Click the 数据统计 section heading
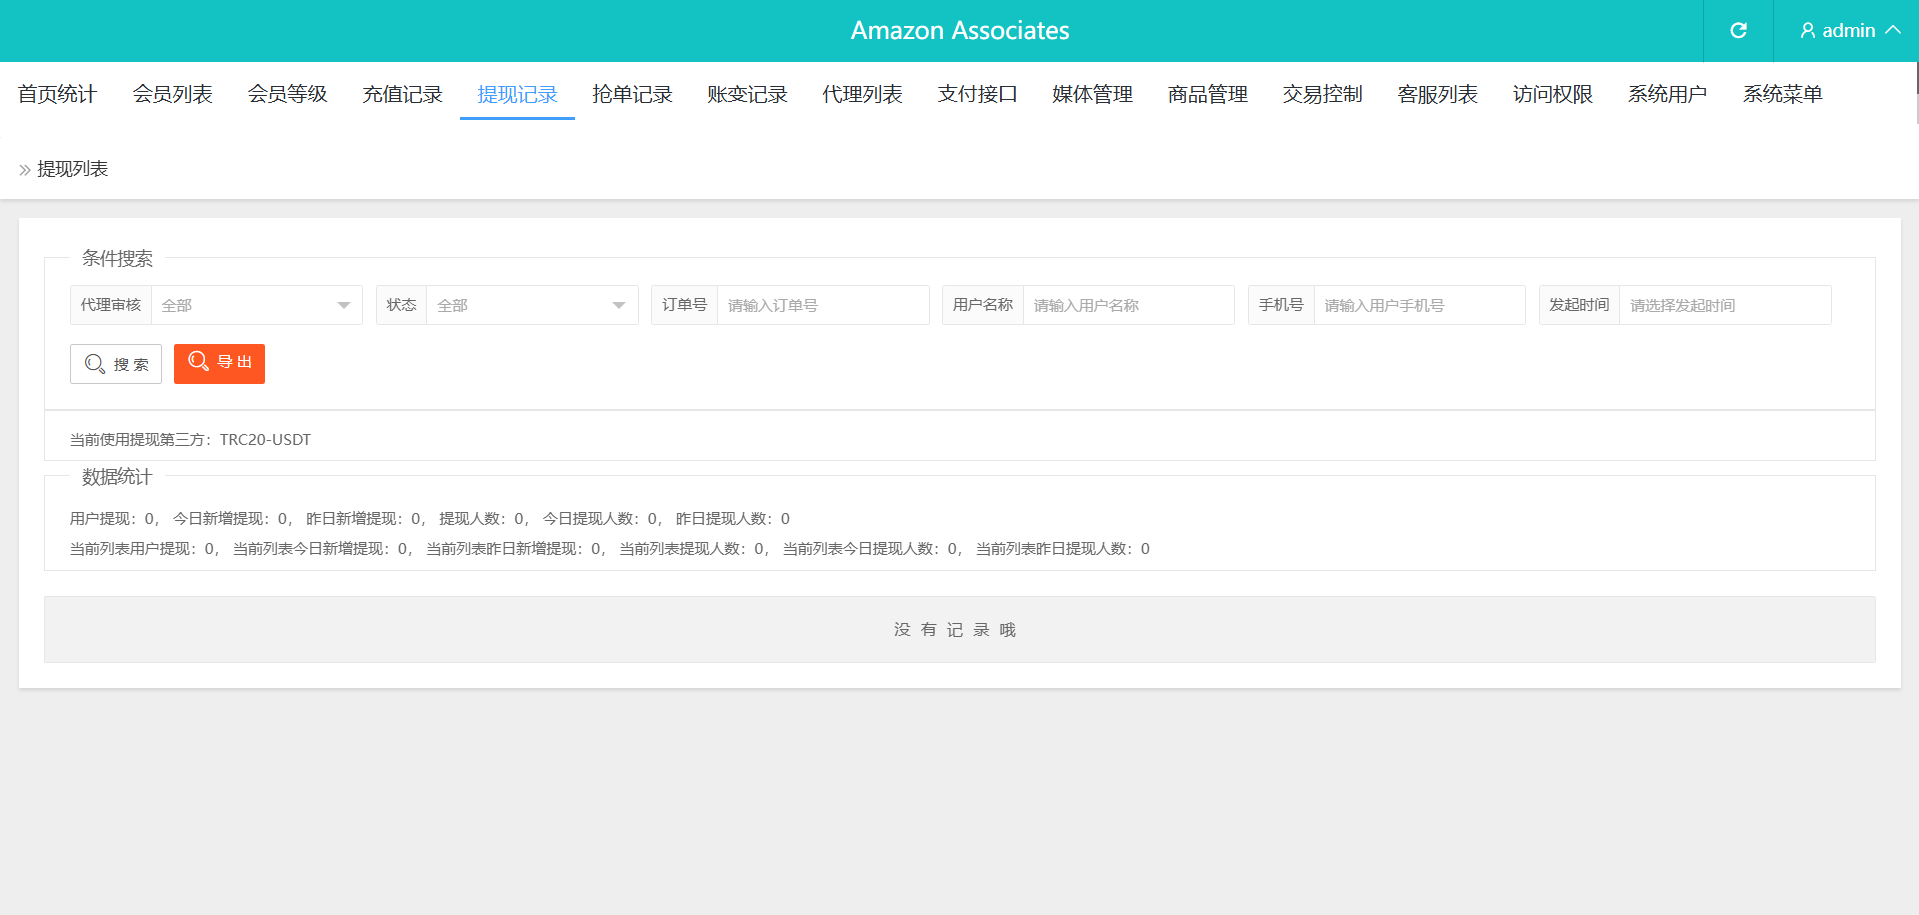Image resolution: width=1919 pixels, height=915 pixels. tap(117, 477)
